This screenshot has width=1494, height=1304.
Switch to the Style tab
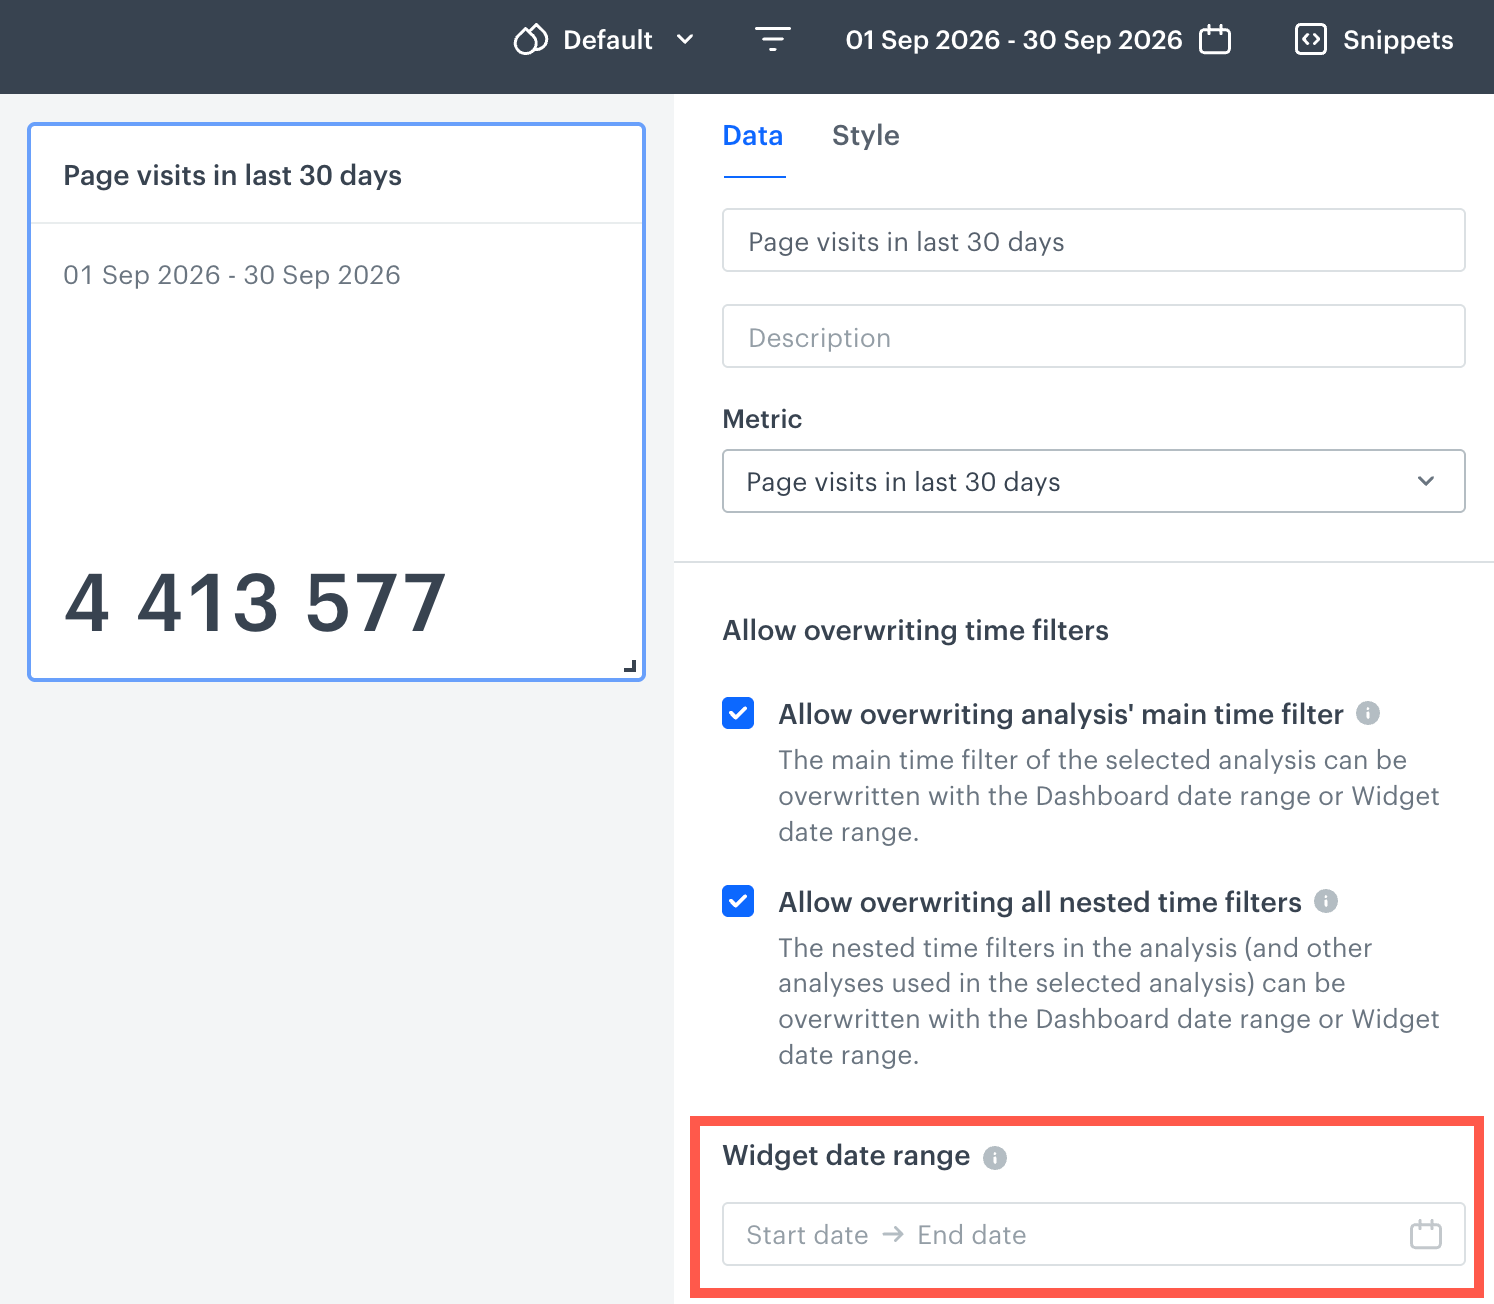click(x=866, y=136)
